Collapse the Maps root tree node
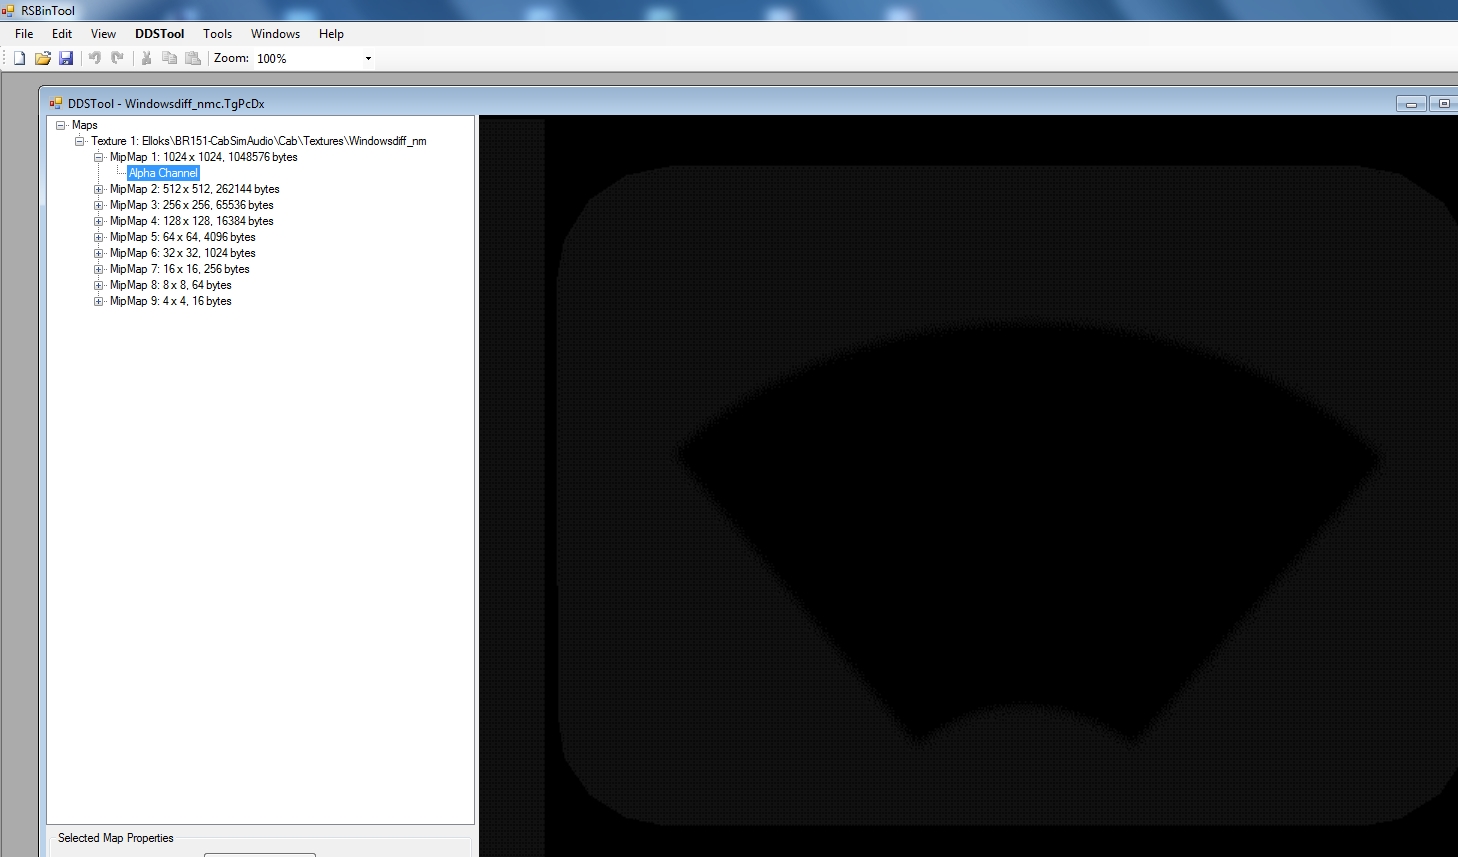 [61, 125]
